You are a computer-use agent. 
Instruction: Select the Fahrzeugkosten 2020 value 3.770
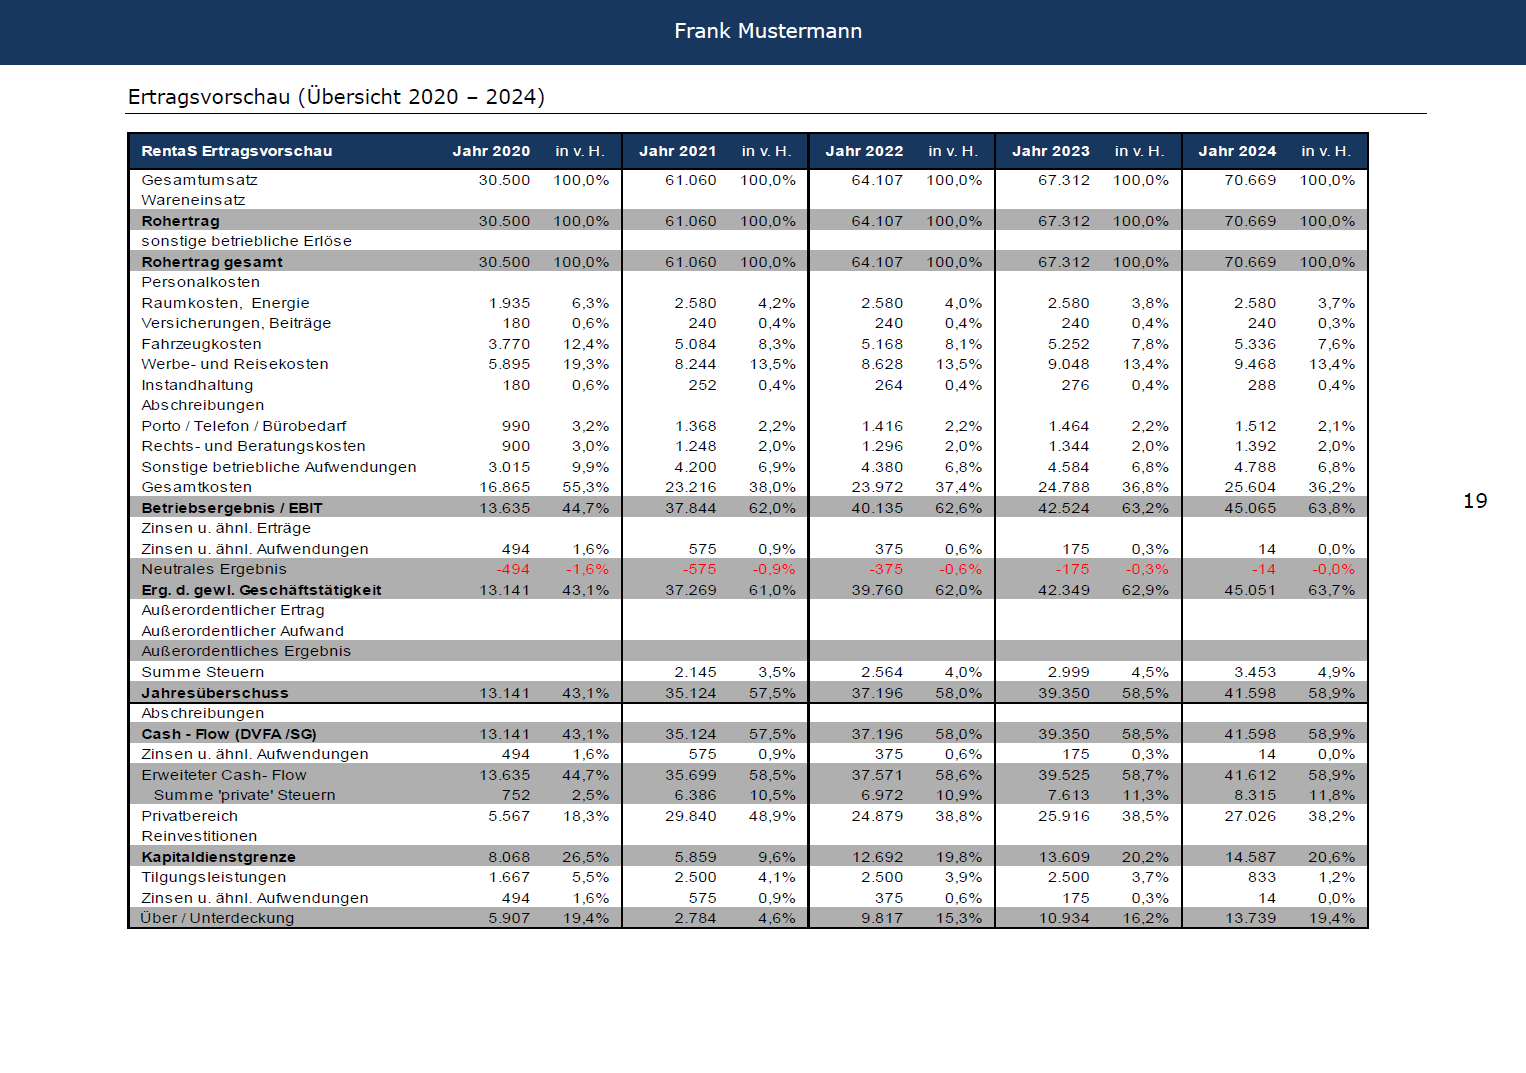tap(509, 344)
